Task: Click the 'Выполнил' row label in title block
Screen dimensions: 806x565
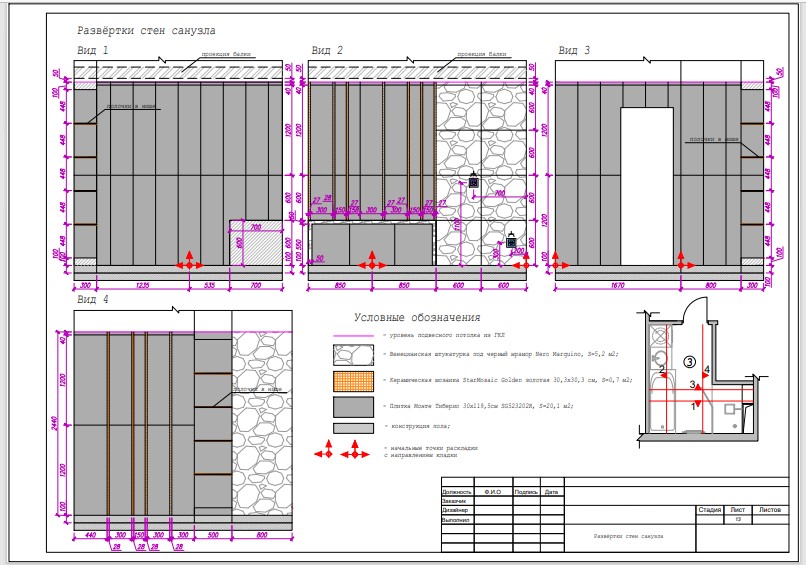Action: [455, 520]
